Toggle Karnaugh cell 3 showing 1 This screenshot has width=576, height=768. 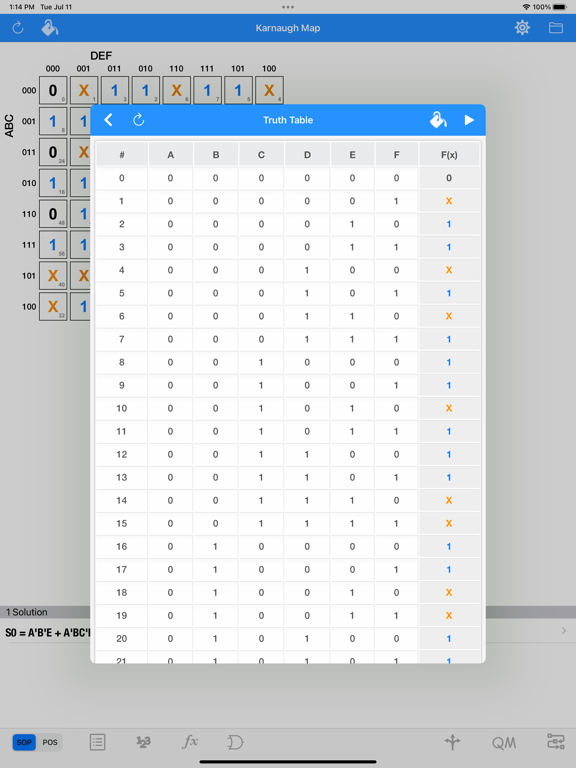click(115, 90)
